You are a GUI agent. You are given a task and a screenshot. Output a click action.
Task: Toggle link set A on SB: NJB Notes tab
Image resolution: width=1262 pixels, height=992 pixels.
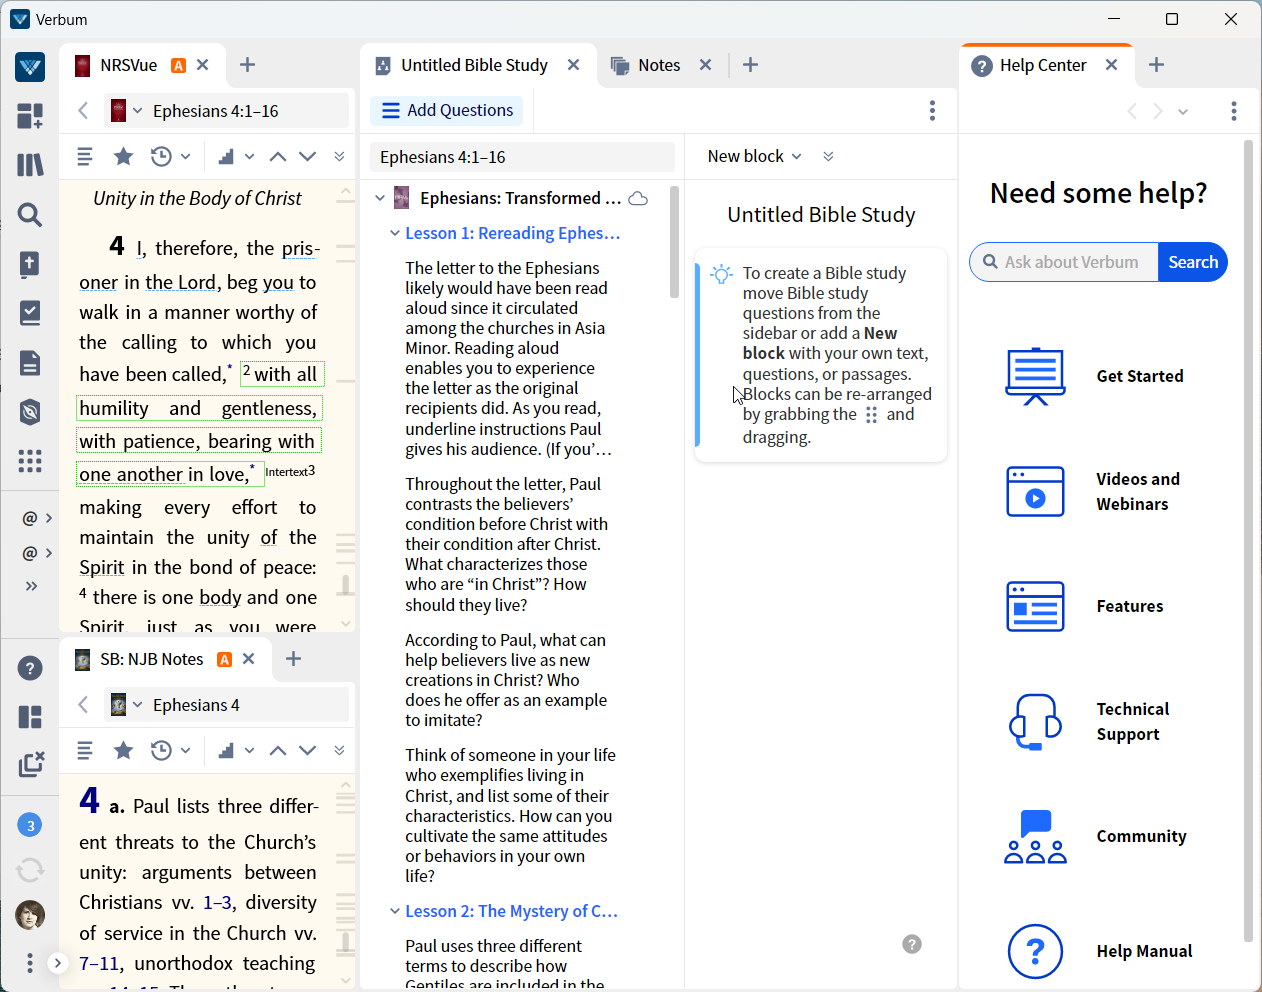(x=225, y=659)
